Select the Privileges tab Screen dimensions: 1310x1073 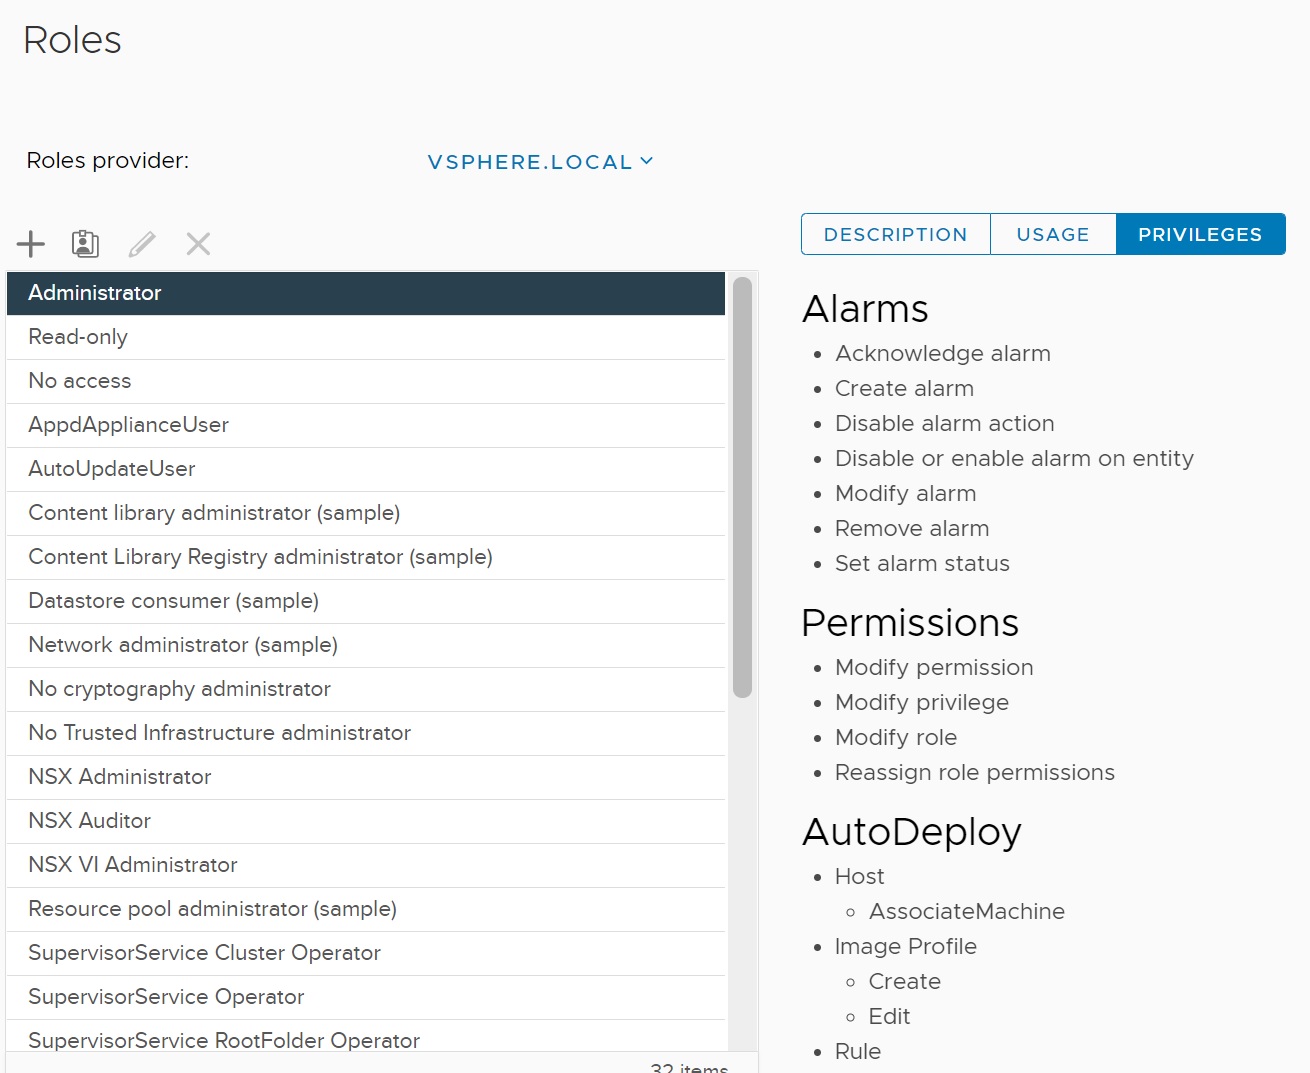pyautogui.click(x=1200, y=234)
